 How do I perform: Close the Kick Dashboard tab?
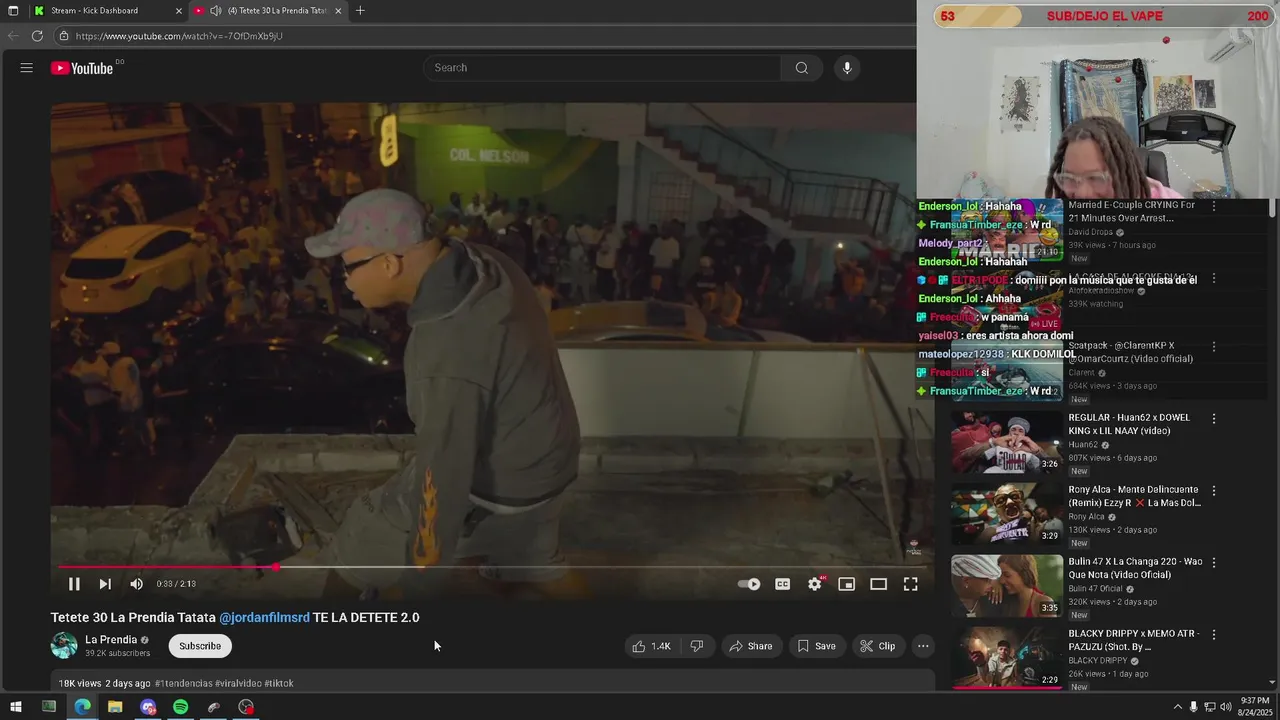click(179, 11)
